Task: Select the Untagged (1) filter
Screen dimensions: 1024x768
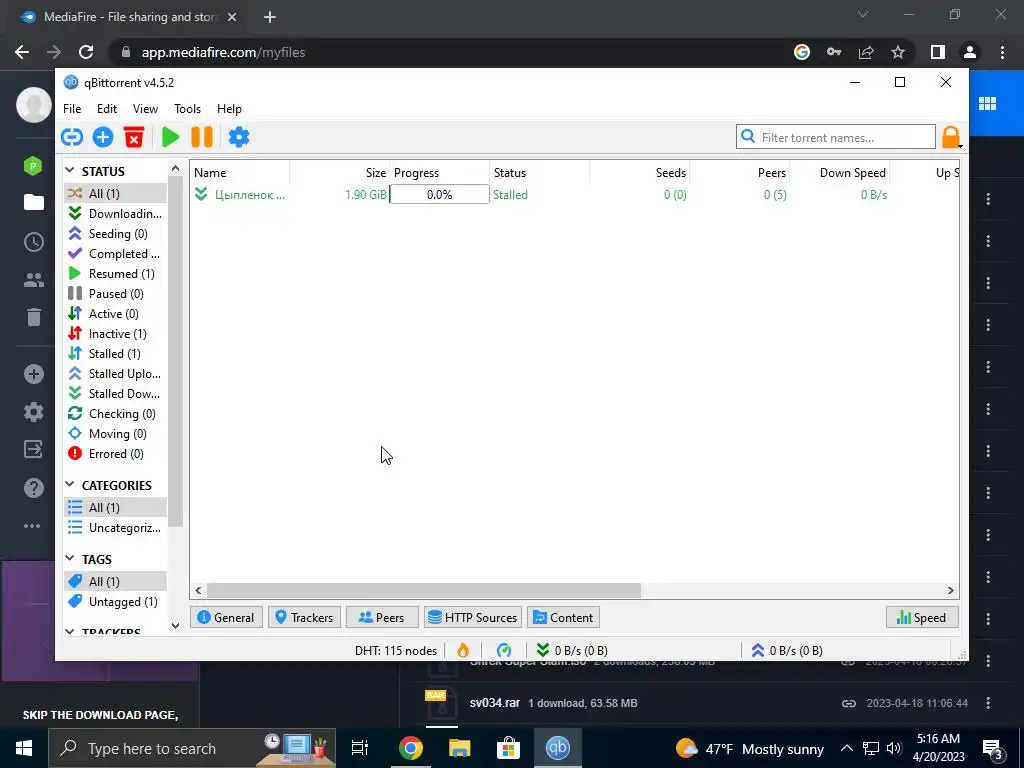Action: pos(116,601)
